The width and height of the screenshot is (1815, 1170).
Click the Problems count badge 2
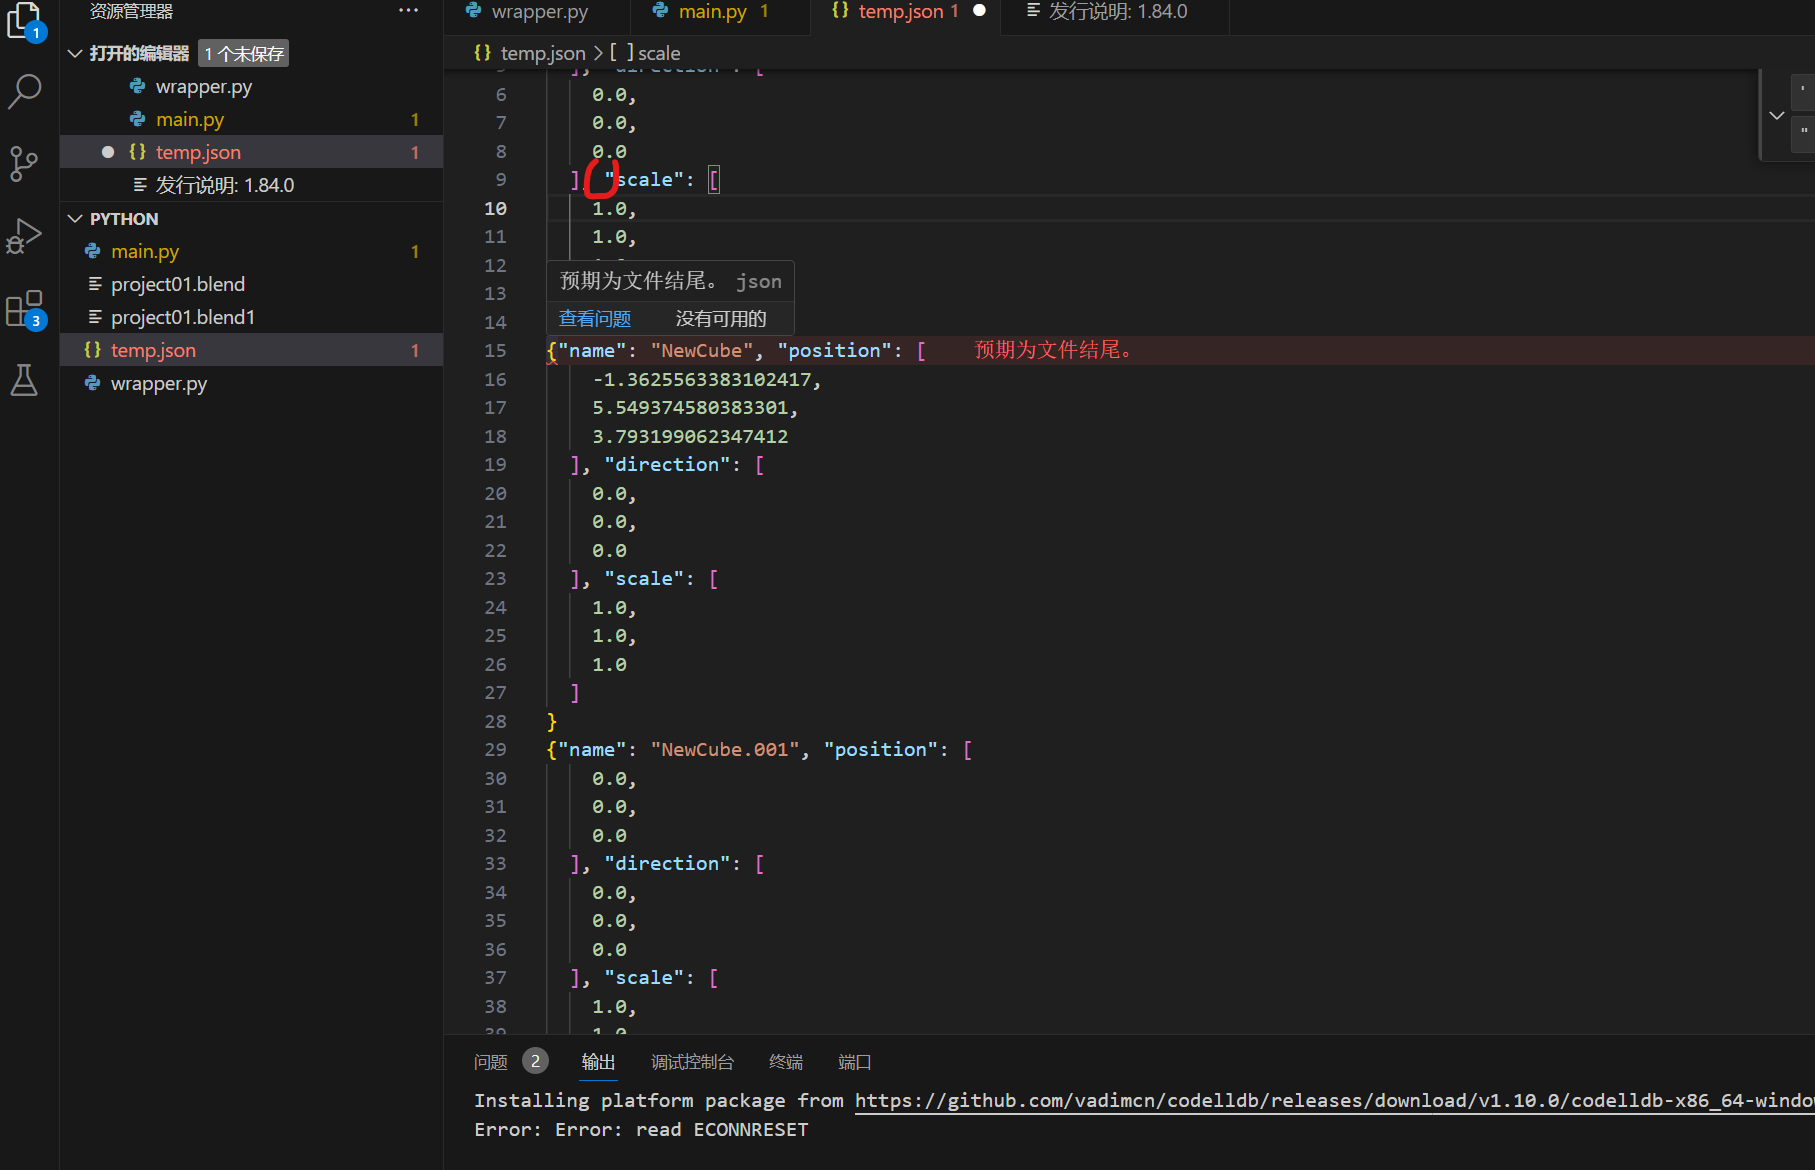click(x=535, y=1061)
